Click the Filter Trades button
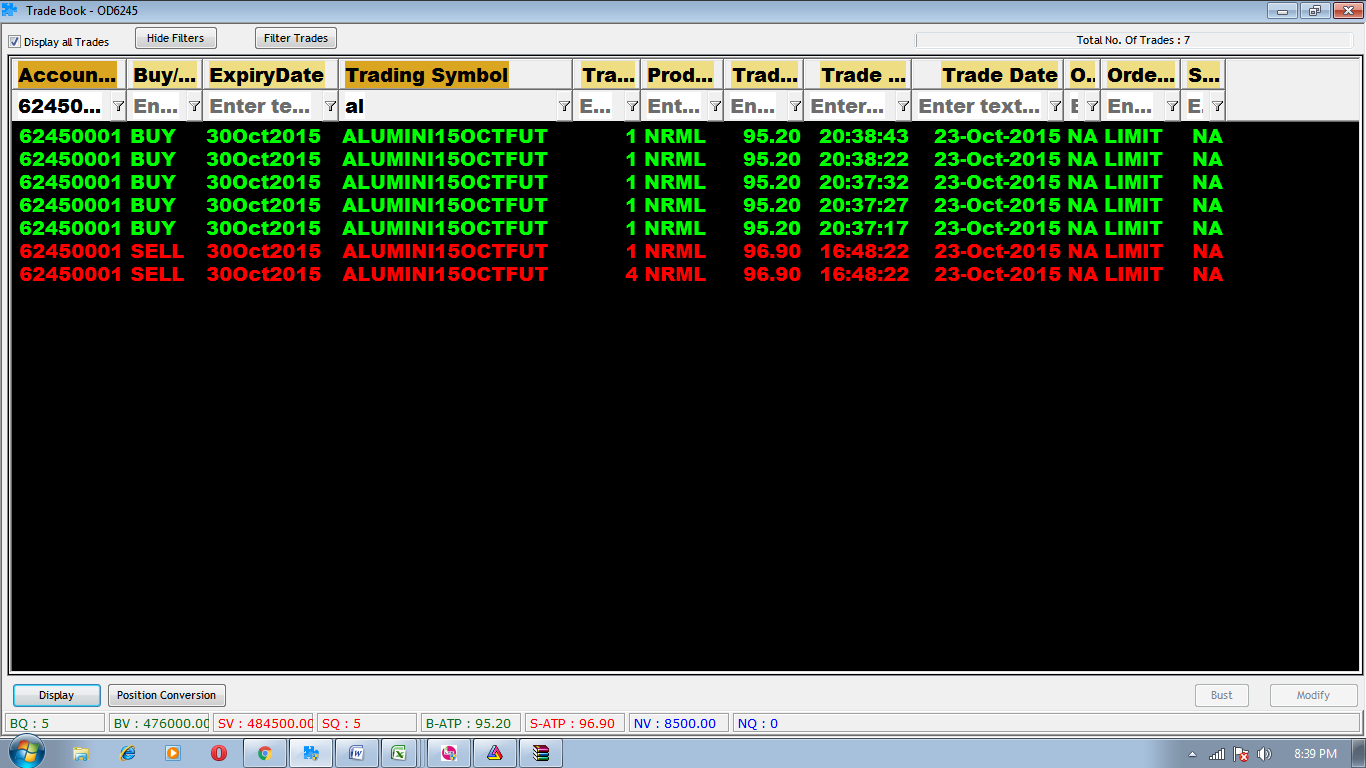The width and height of the screenshot is (1366, 768). point(296,38)
